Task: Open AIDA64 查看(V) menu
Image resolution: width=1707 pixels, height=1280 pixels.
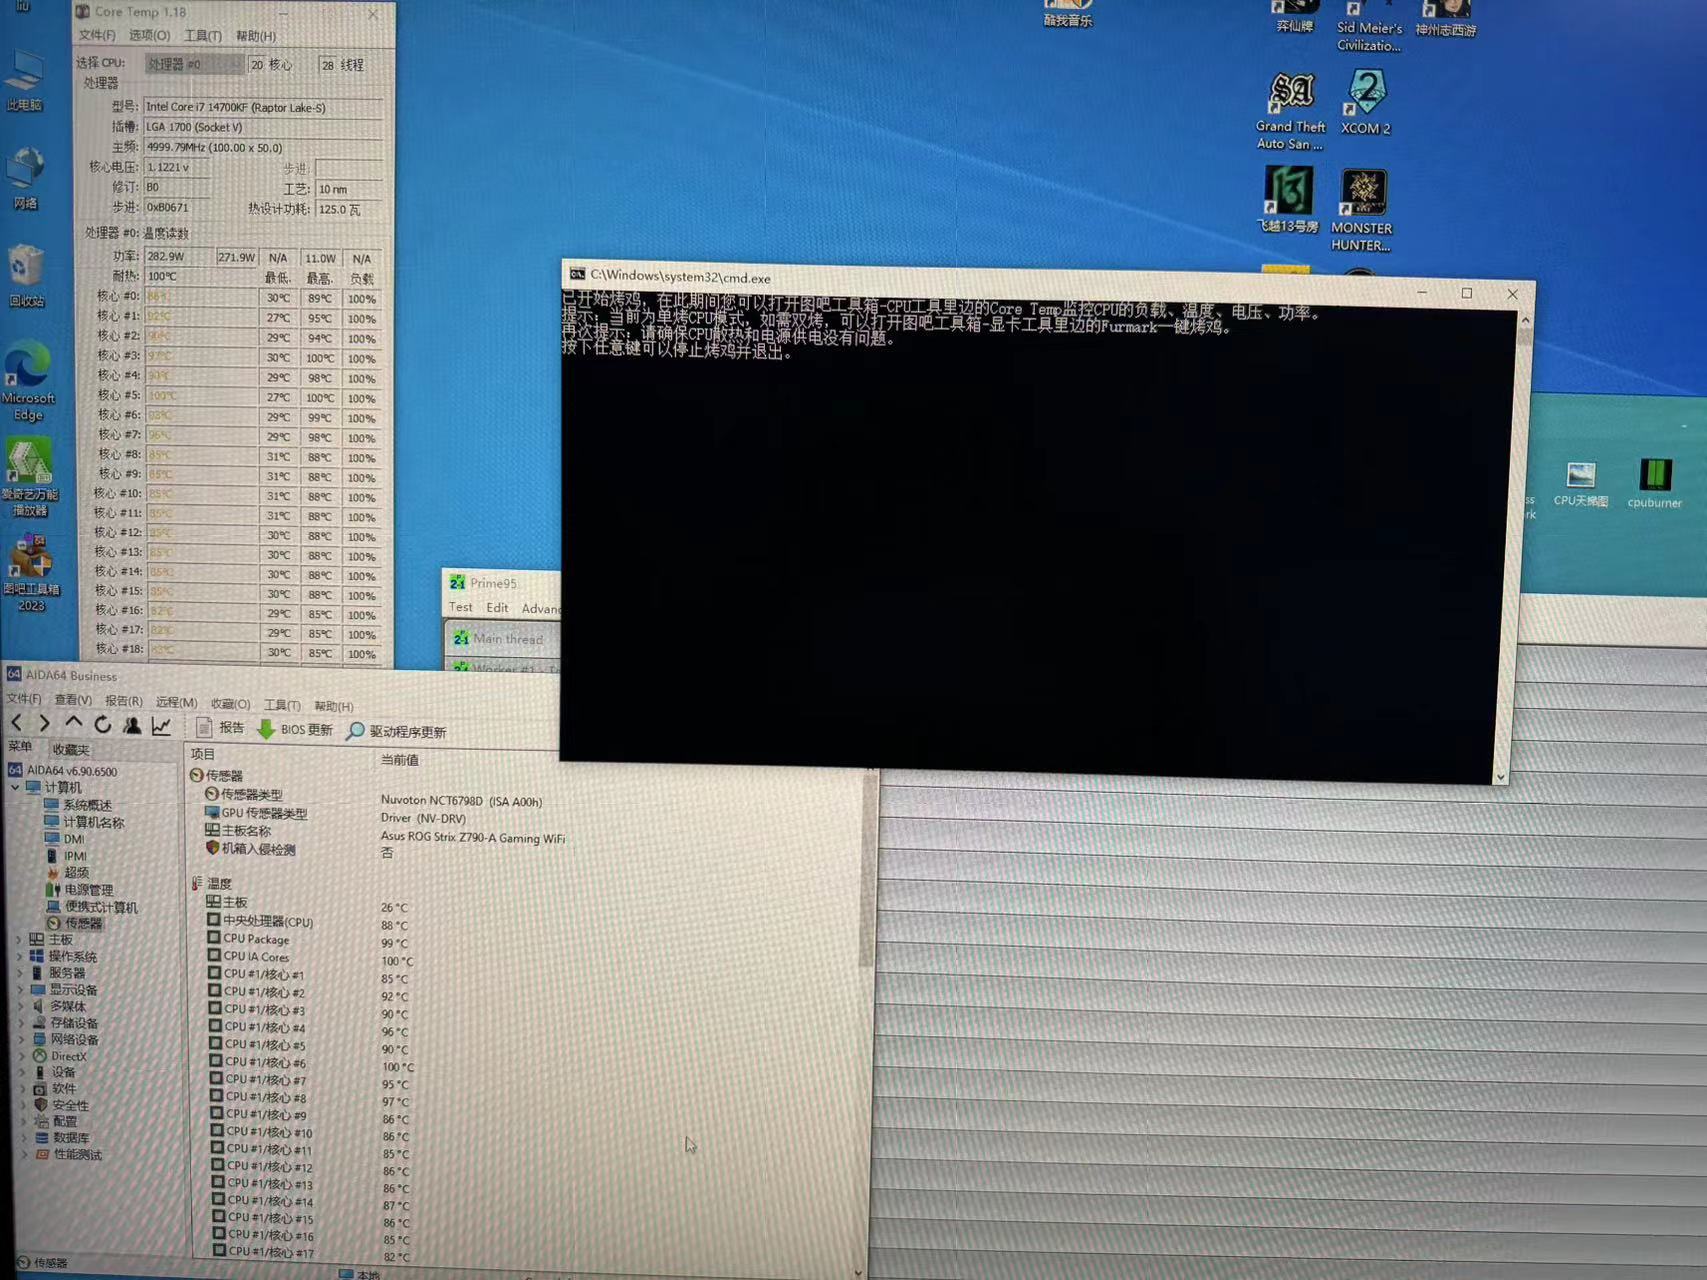Action: coord(73,700)
